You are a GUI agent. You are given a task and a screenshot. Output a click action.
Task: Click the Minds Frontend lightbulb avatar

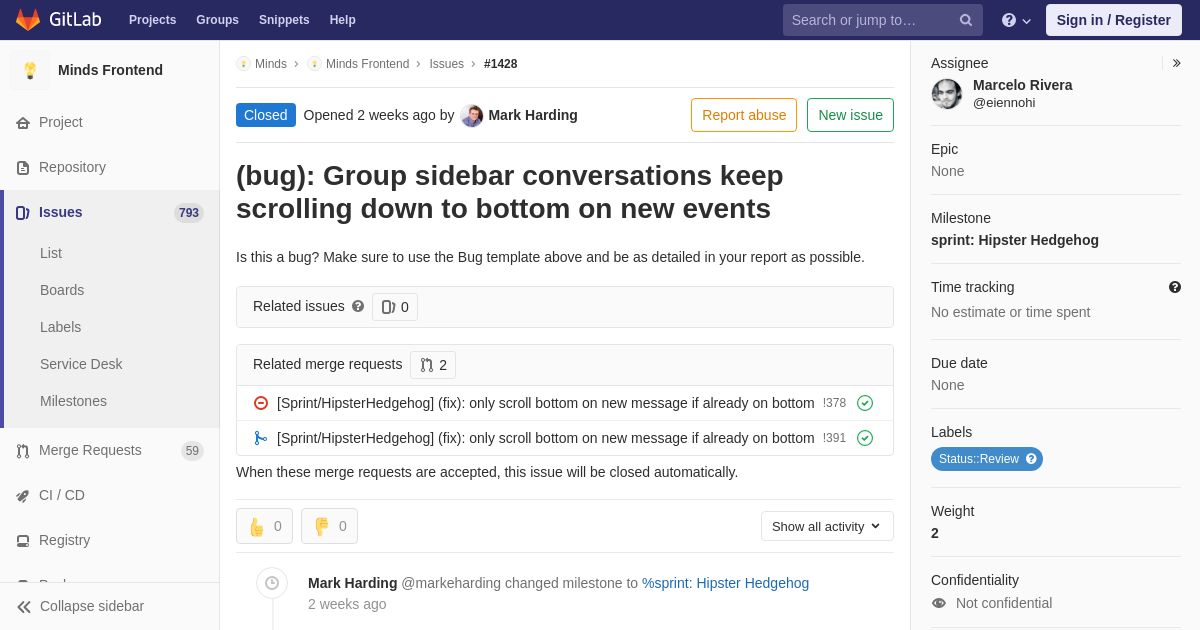click(x=30, y=70)
